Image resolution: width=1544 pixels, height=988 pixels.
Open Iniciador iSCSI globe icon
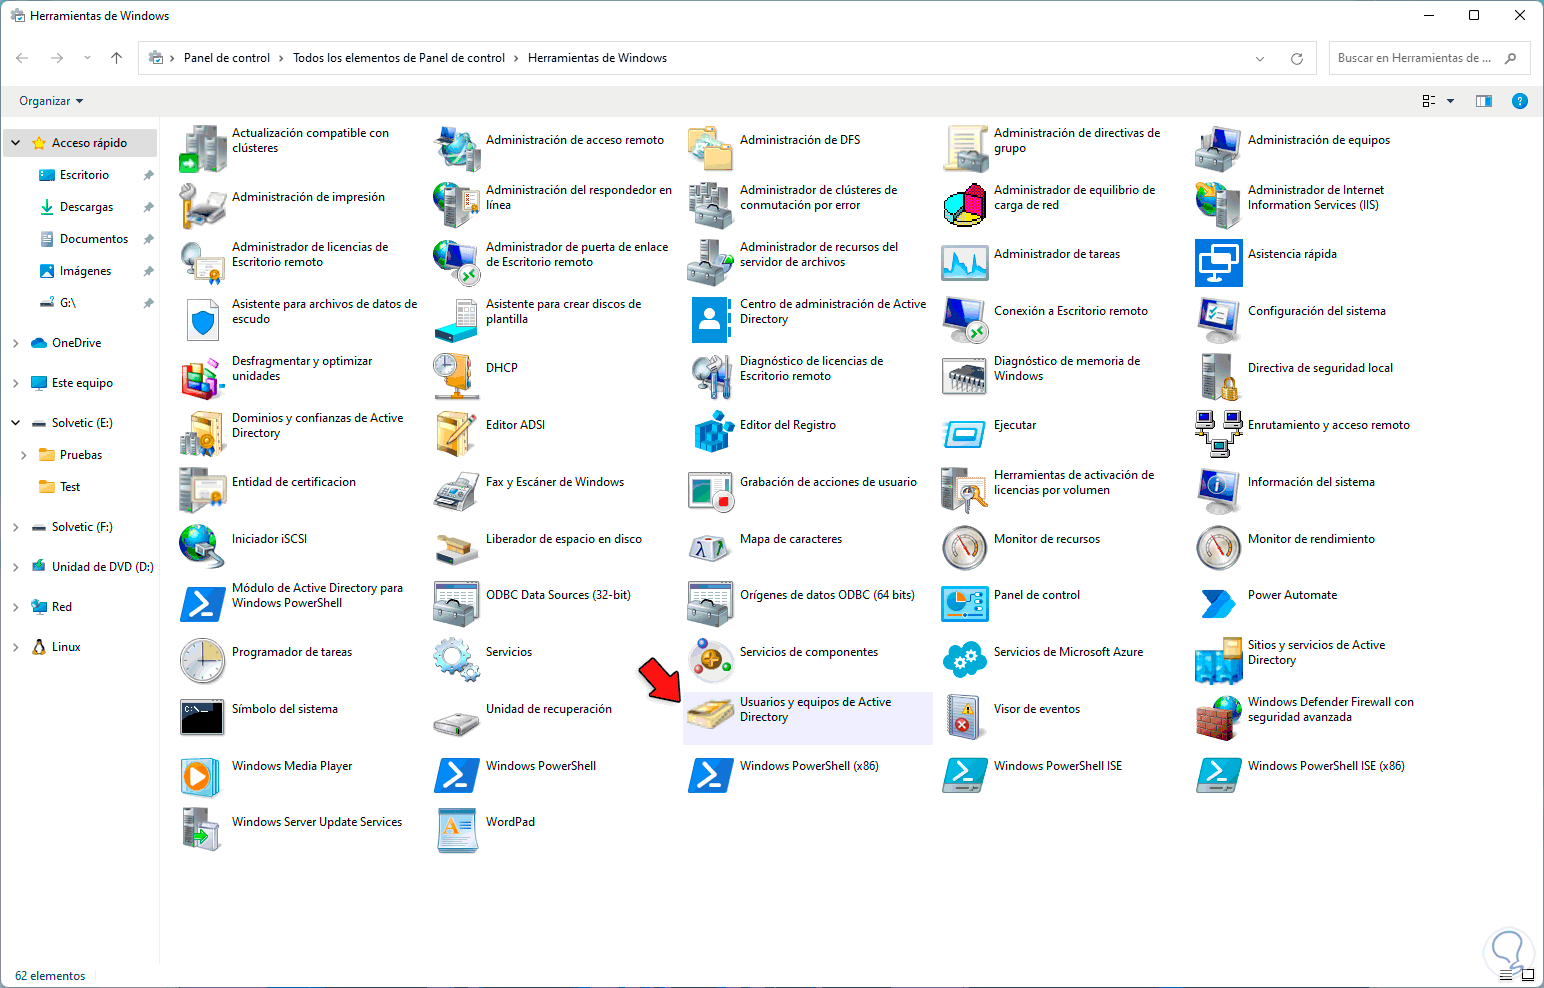[x=203, y=547]
